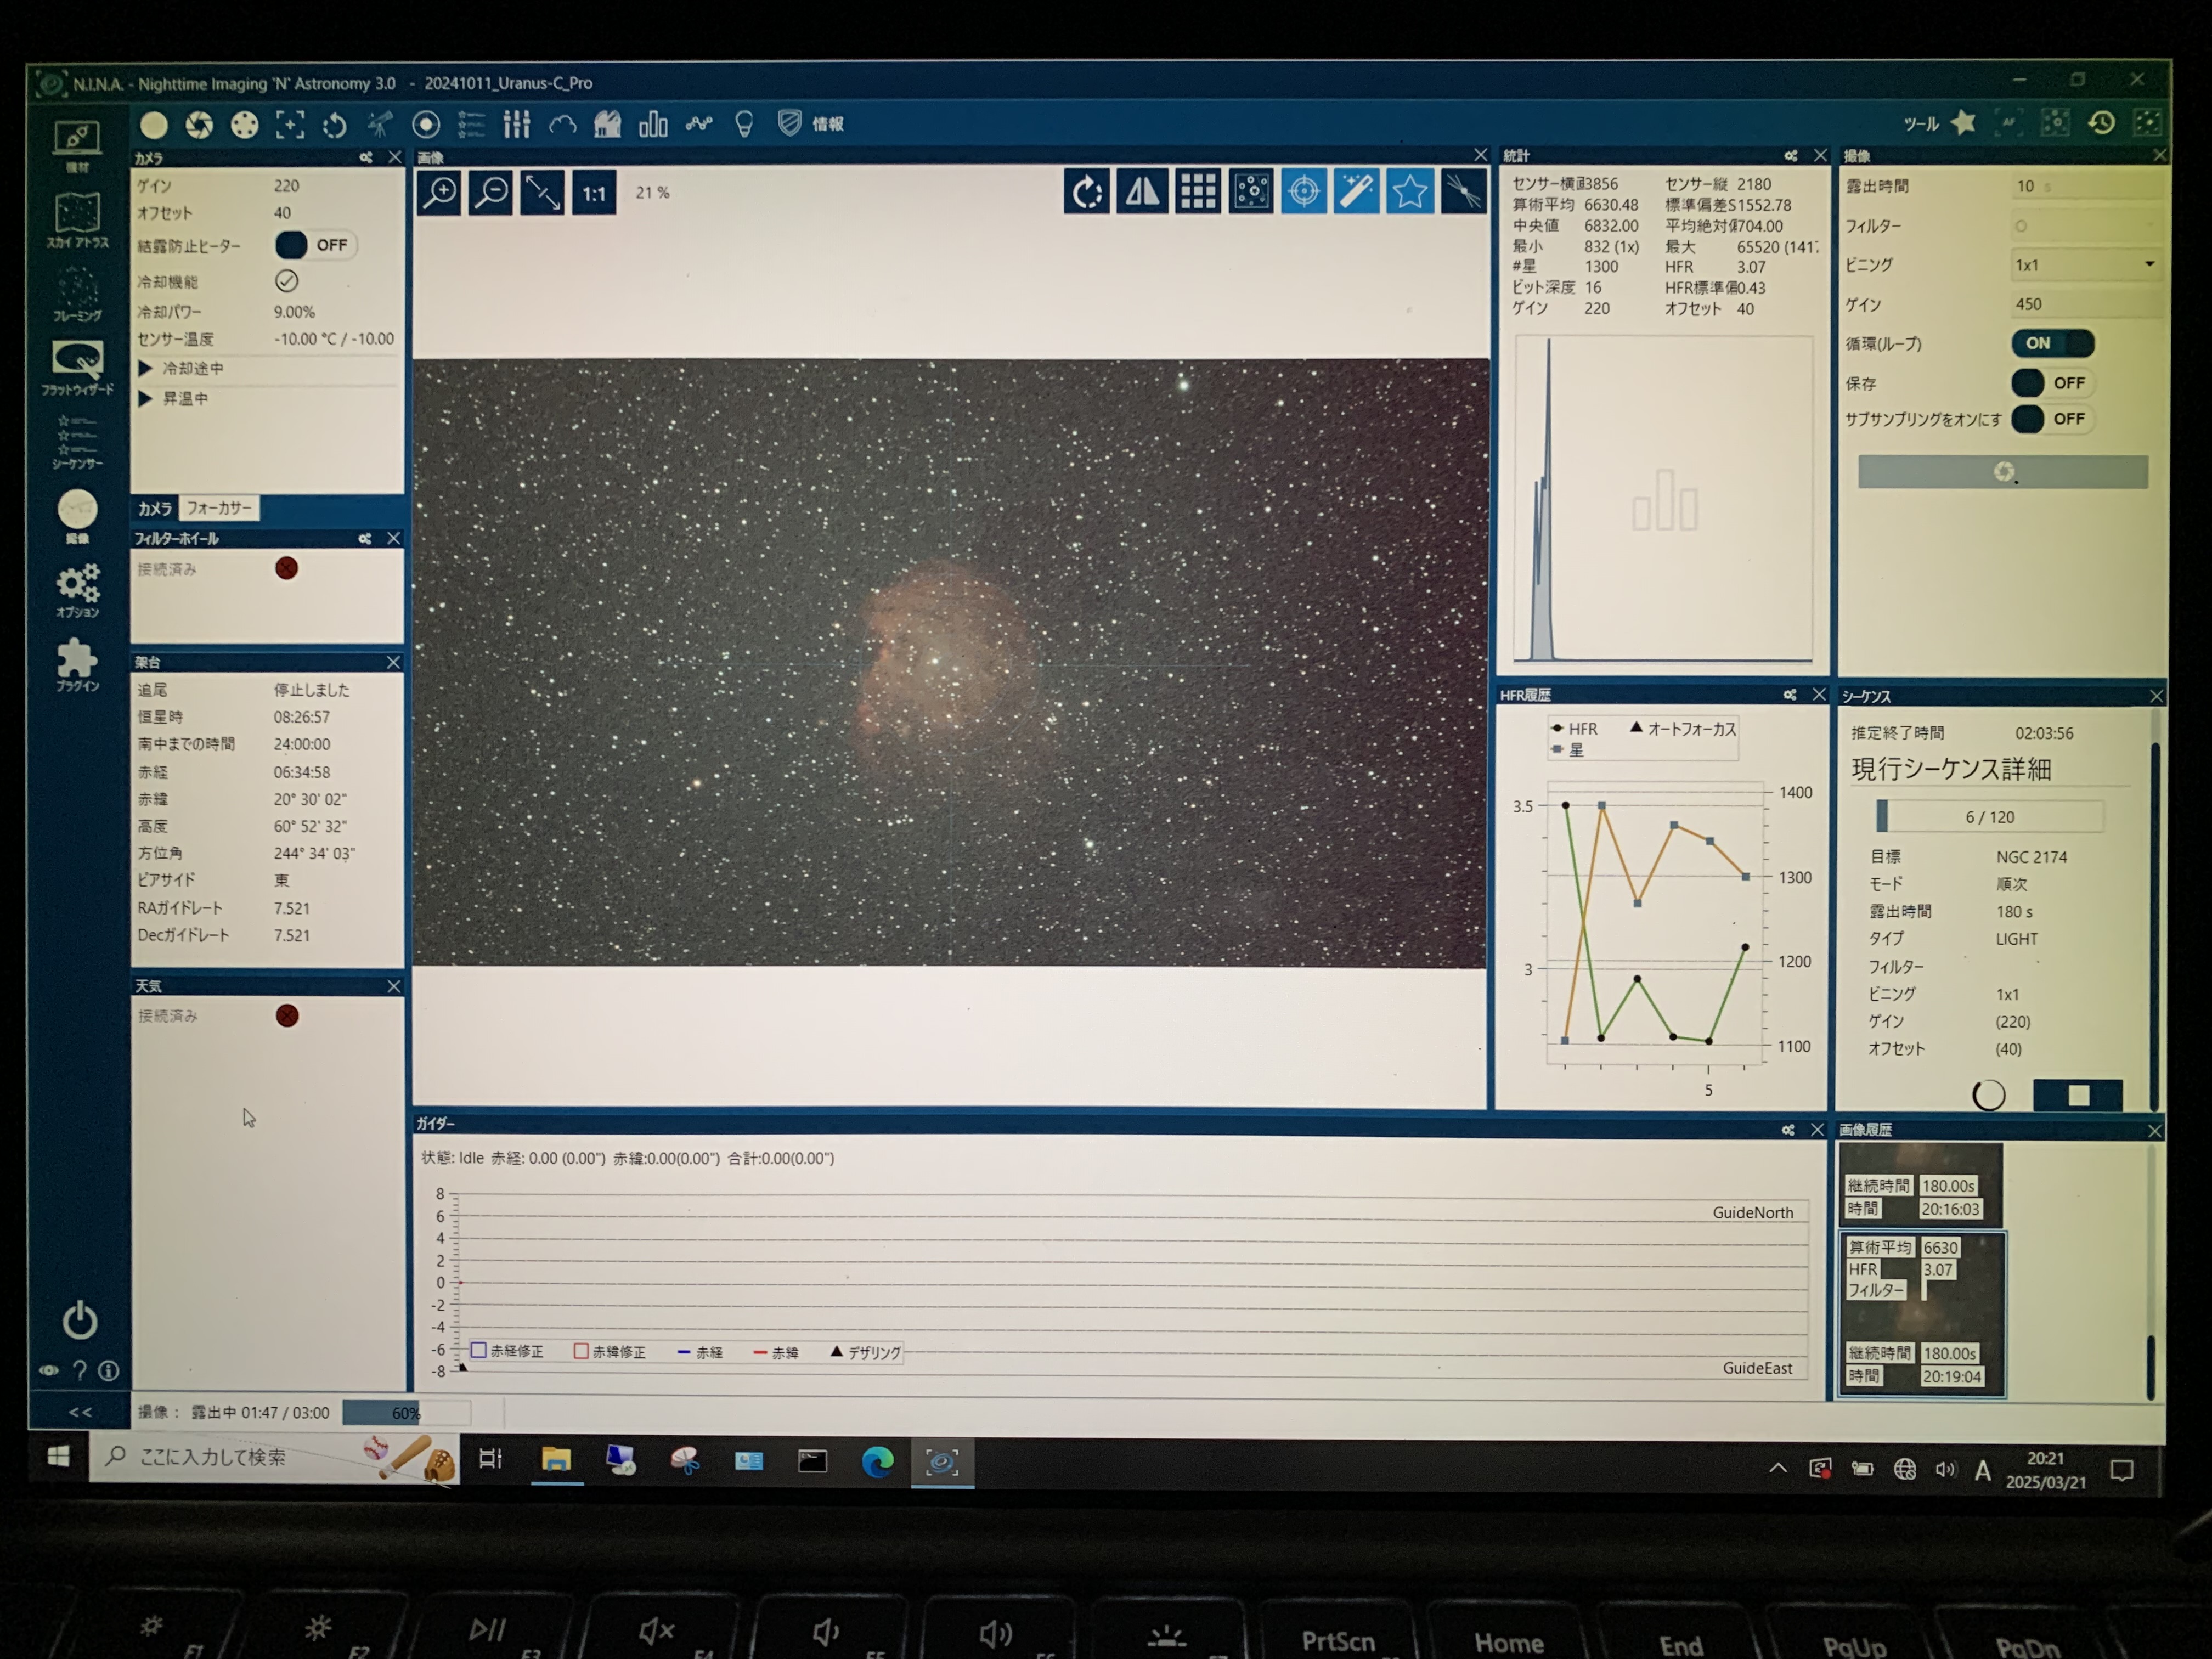Close the ガイダー panel
This screenshot has width=2212, height=1659.
click(x=1817, y=1130)
